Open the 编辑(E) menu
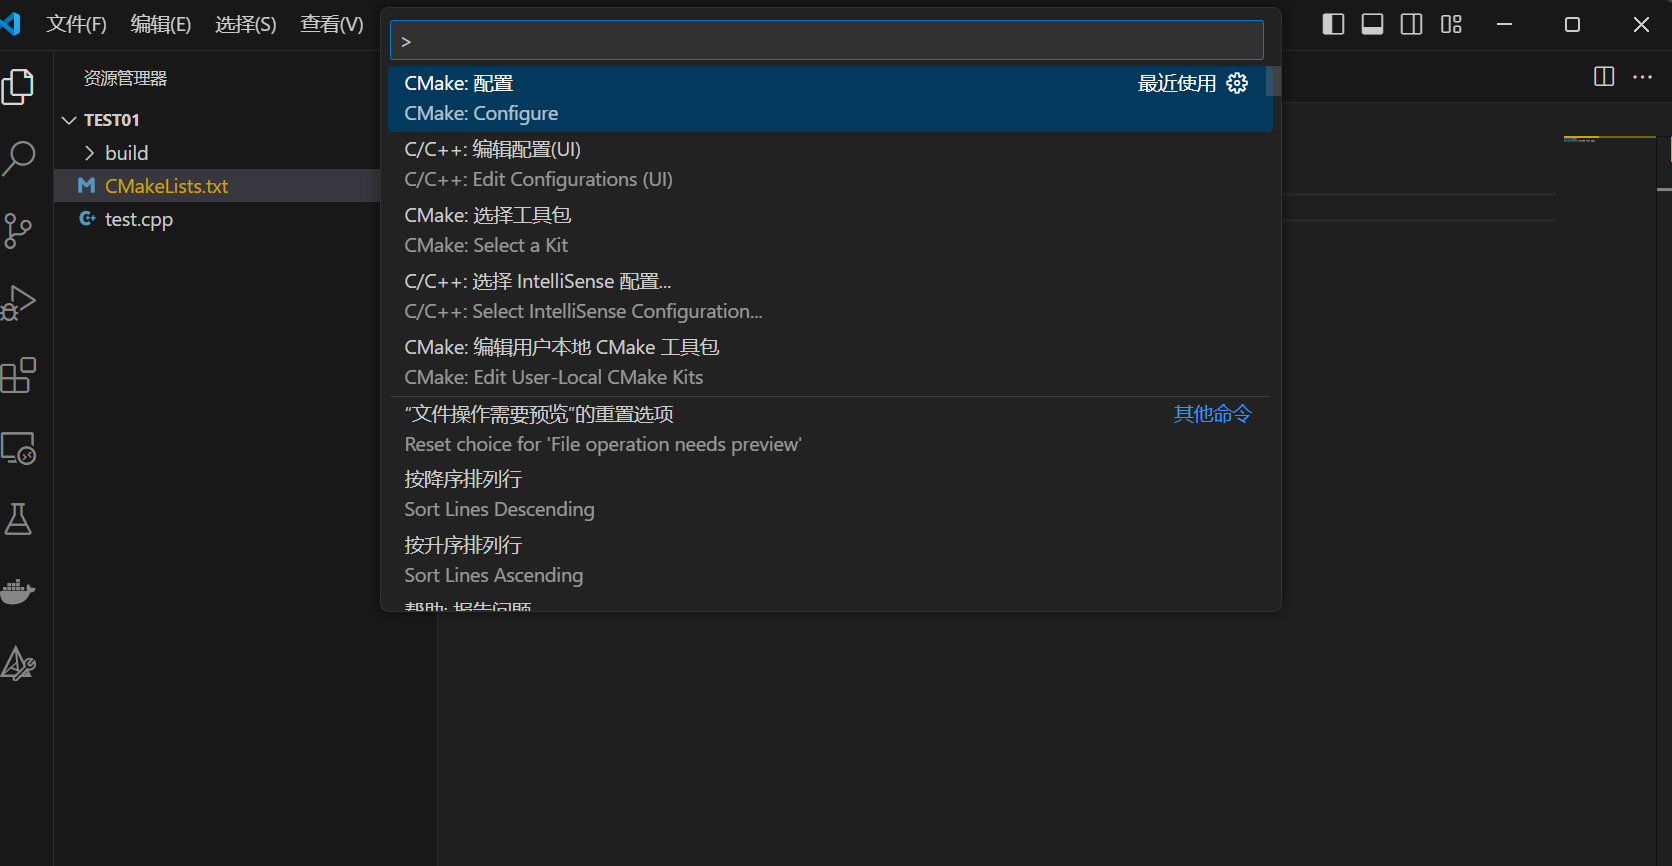Image resolution: width=1672 pixels, height=866 pixels. 161,24
